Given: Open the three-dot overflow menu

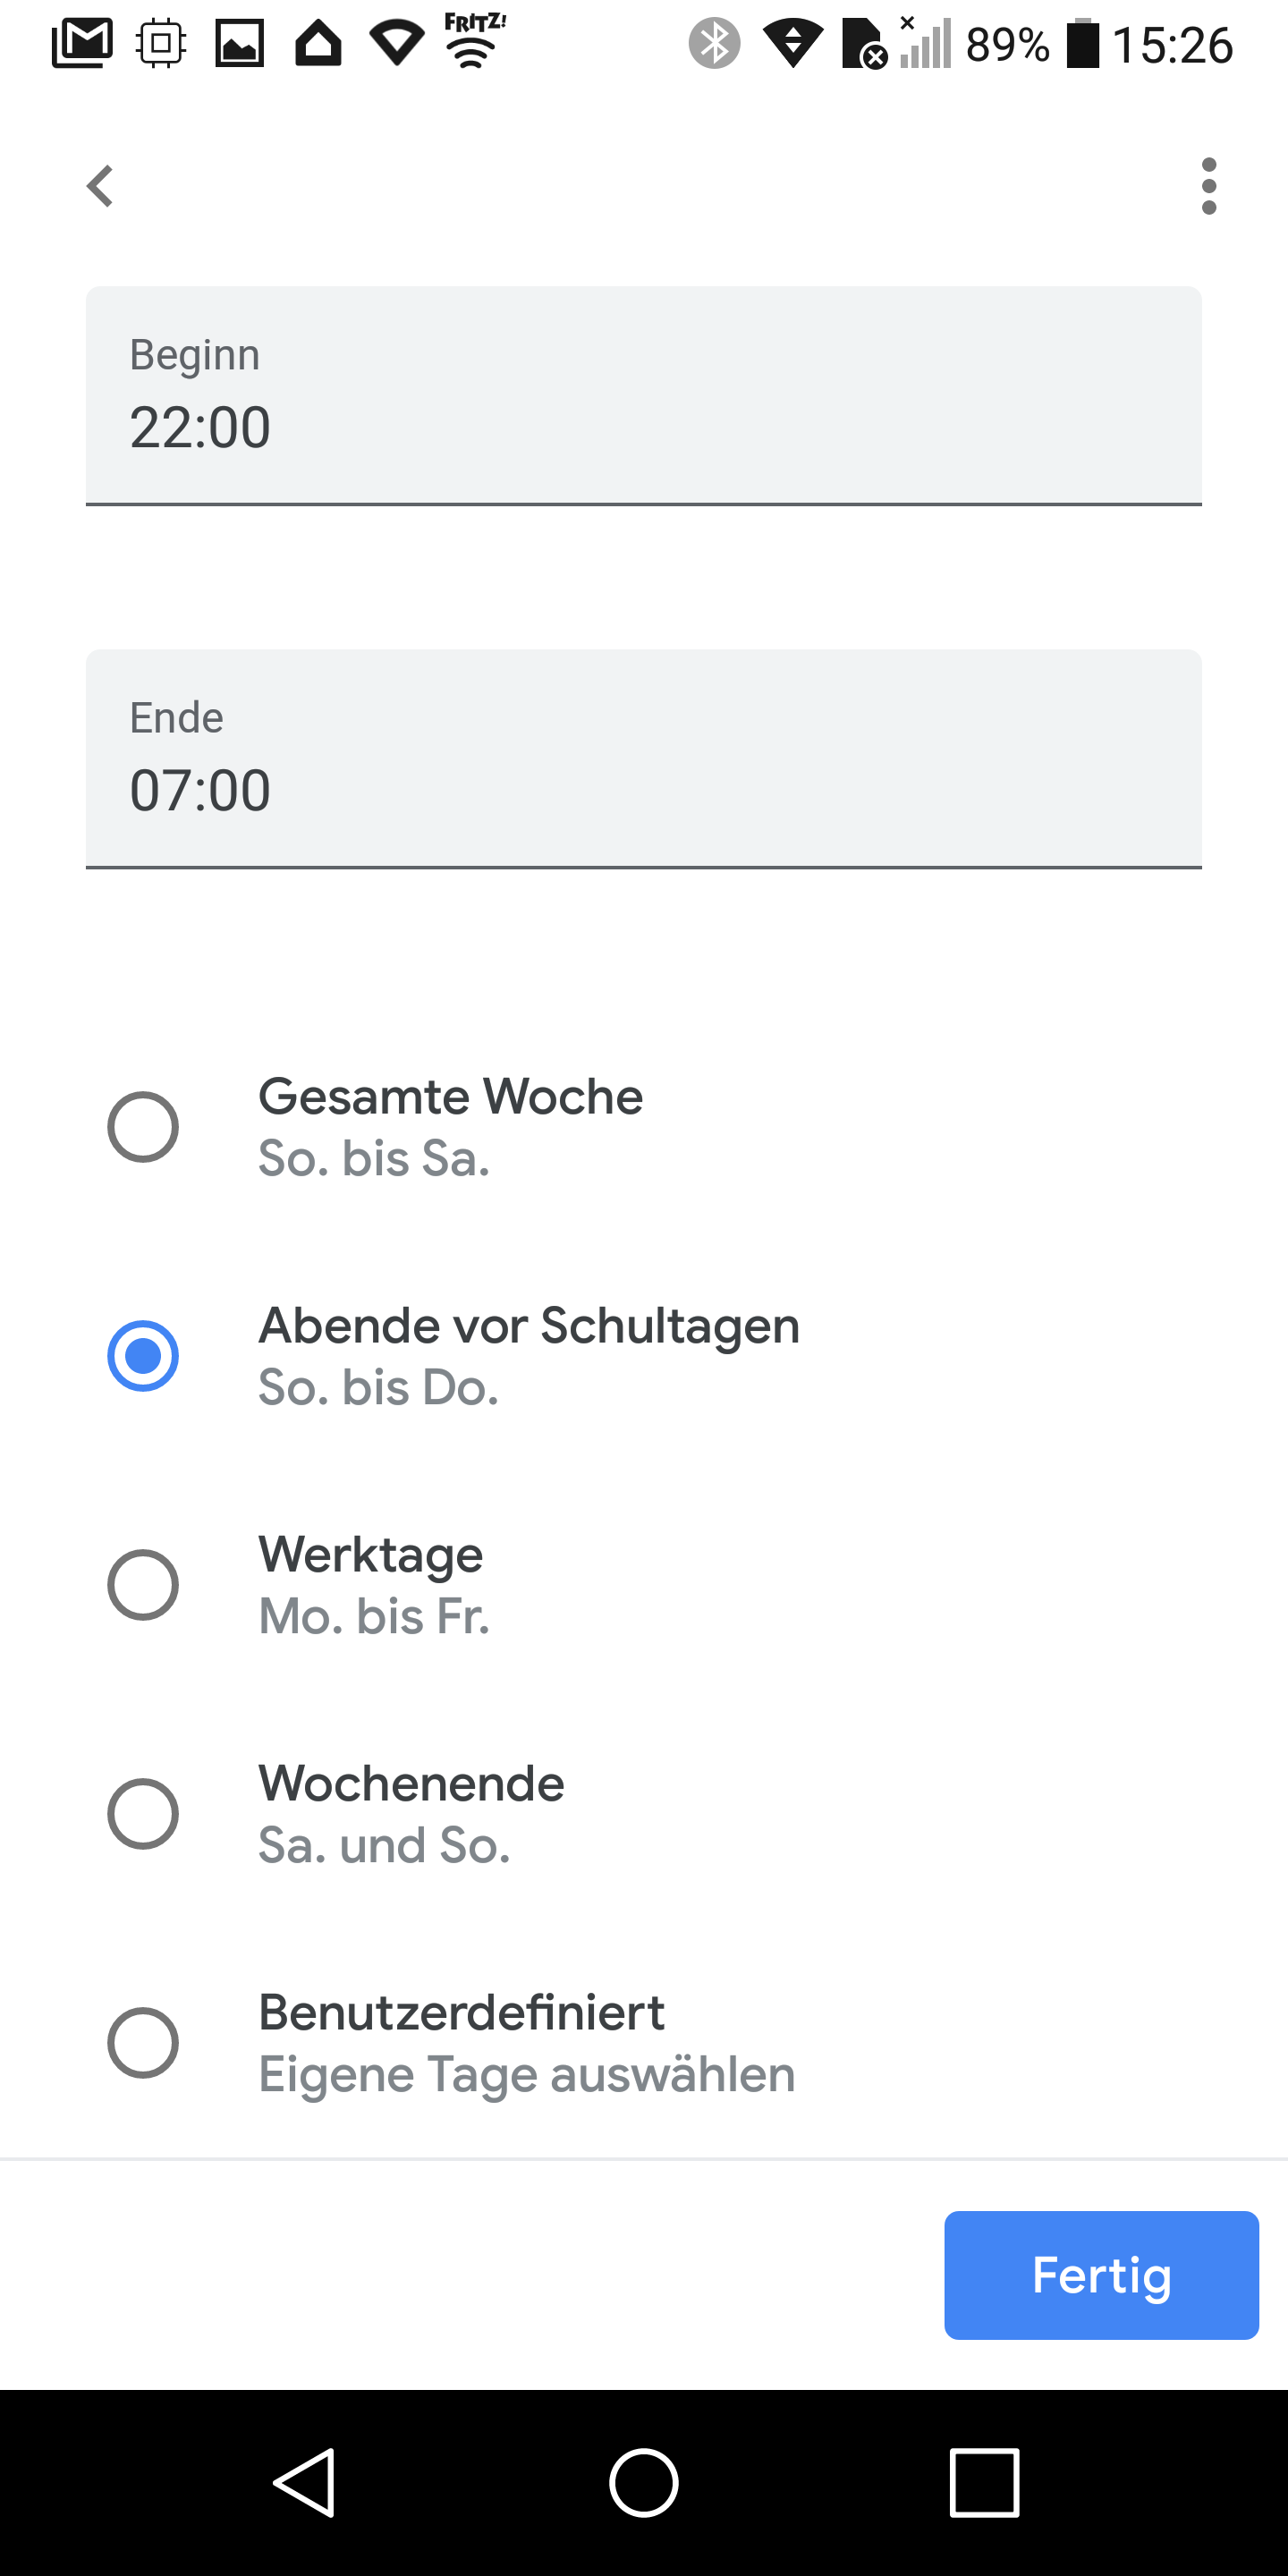Looking at the screenshot, I should [x=1208, y=186].
